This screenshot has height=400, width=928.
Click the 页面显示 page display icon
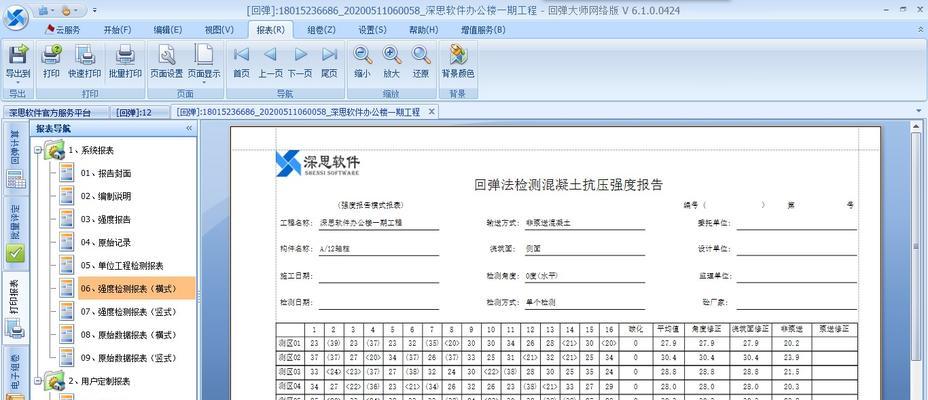tap(204, 54)
